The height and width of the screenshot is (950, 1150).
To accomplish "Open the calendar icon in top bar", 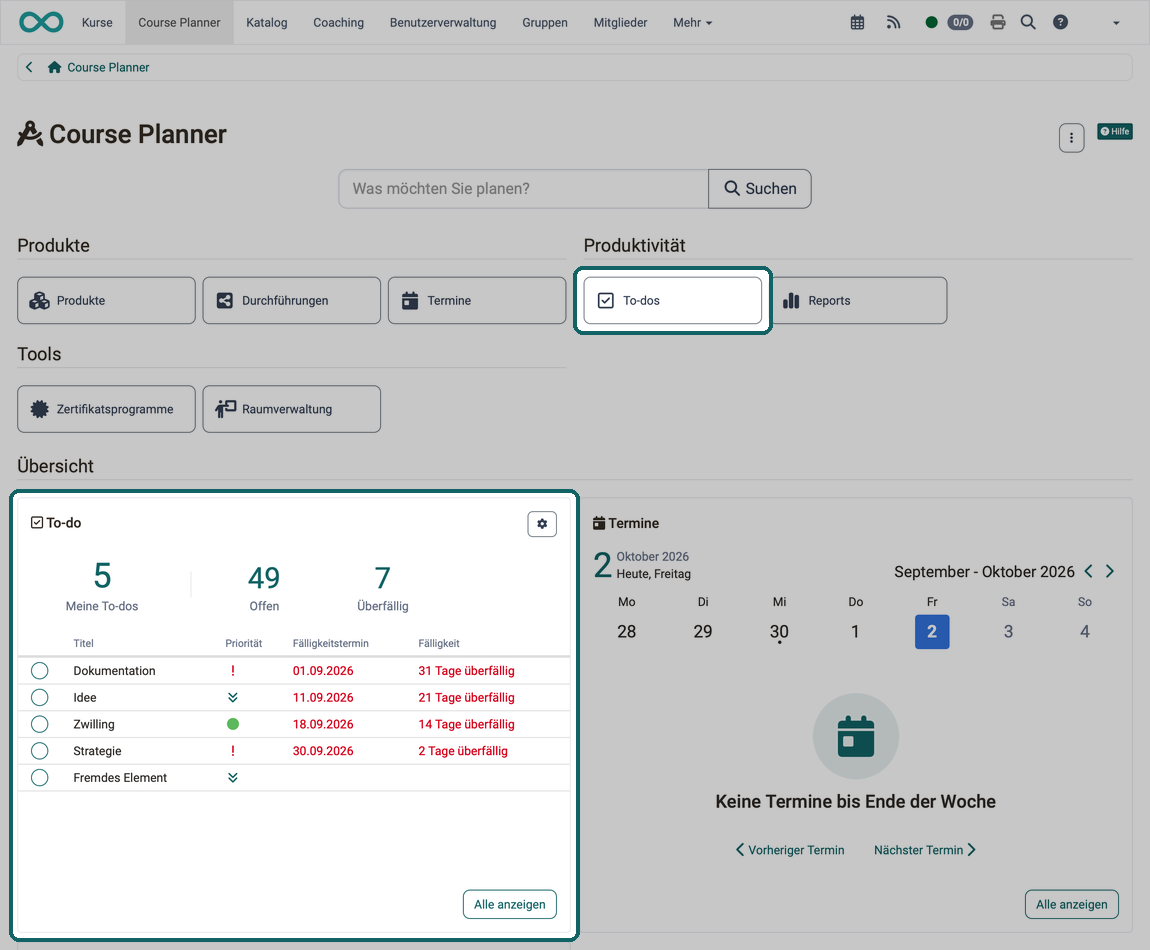I will tap(857, 23).
